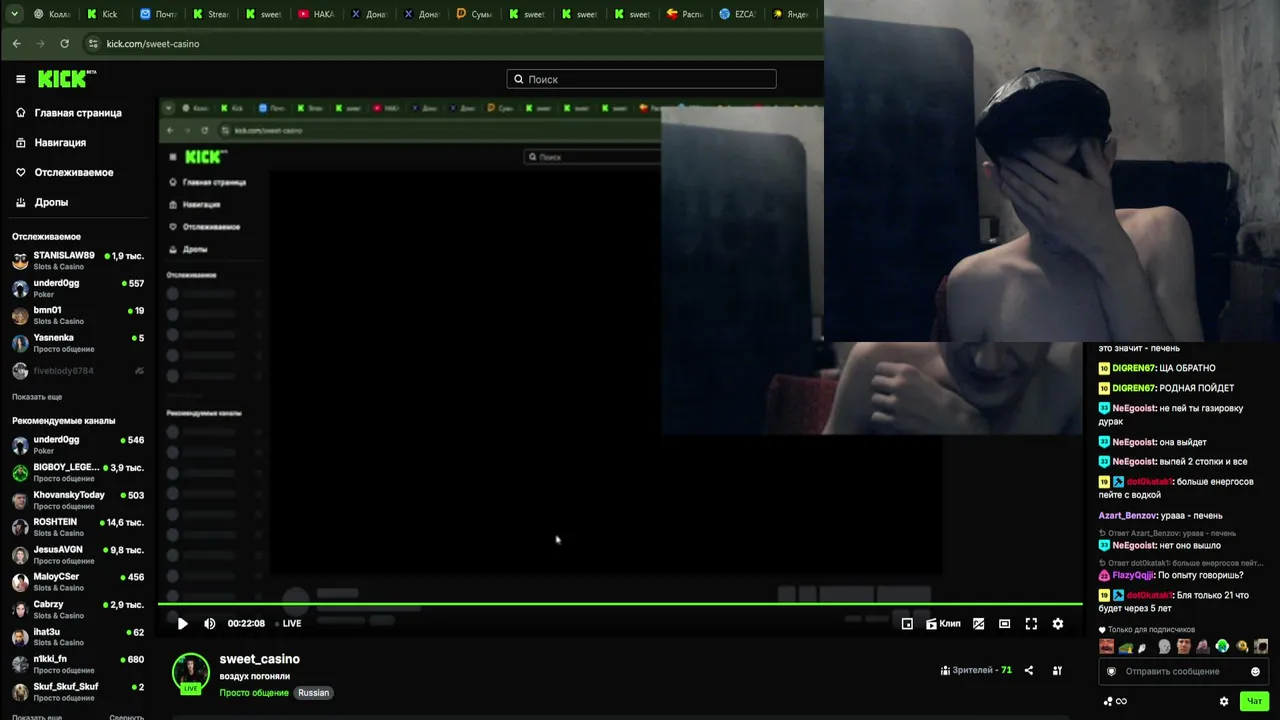Screen dimensions: 1280x720
Task: Open Дропы in the sidebar
Action: (42, 202)
